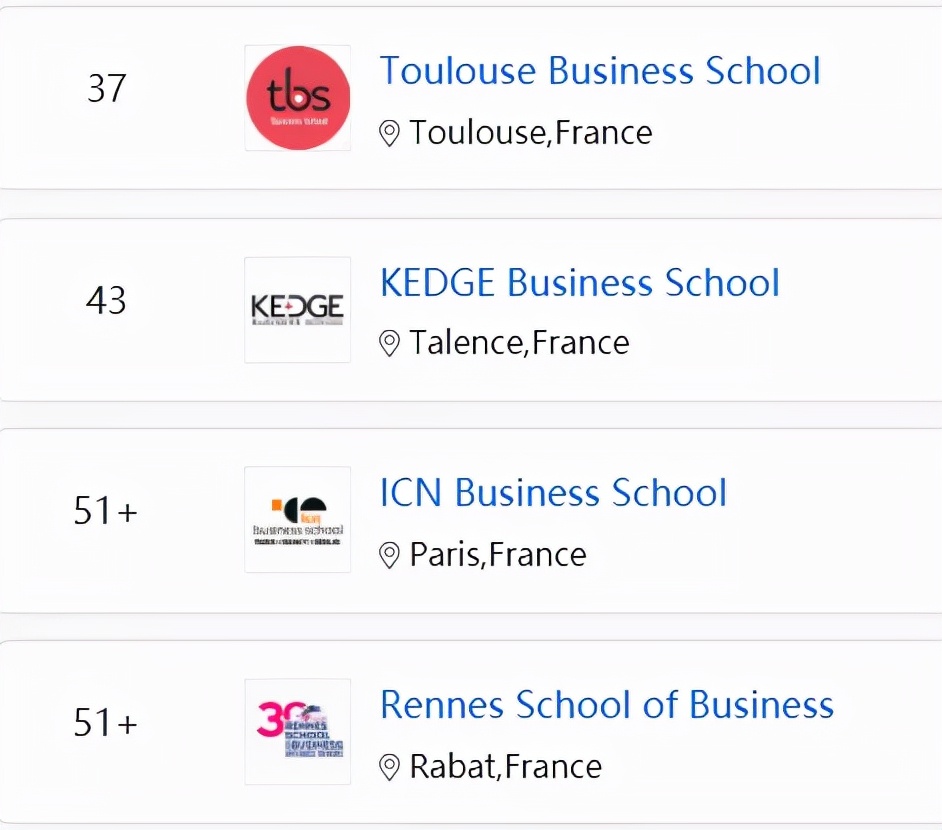Click the Rabat,France location text
The height and width of the screenshot is (830, 942).
tap(506, 767)
